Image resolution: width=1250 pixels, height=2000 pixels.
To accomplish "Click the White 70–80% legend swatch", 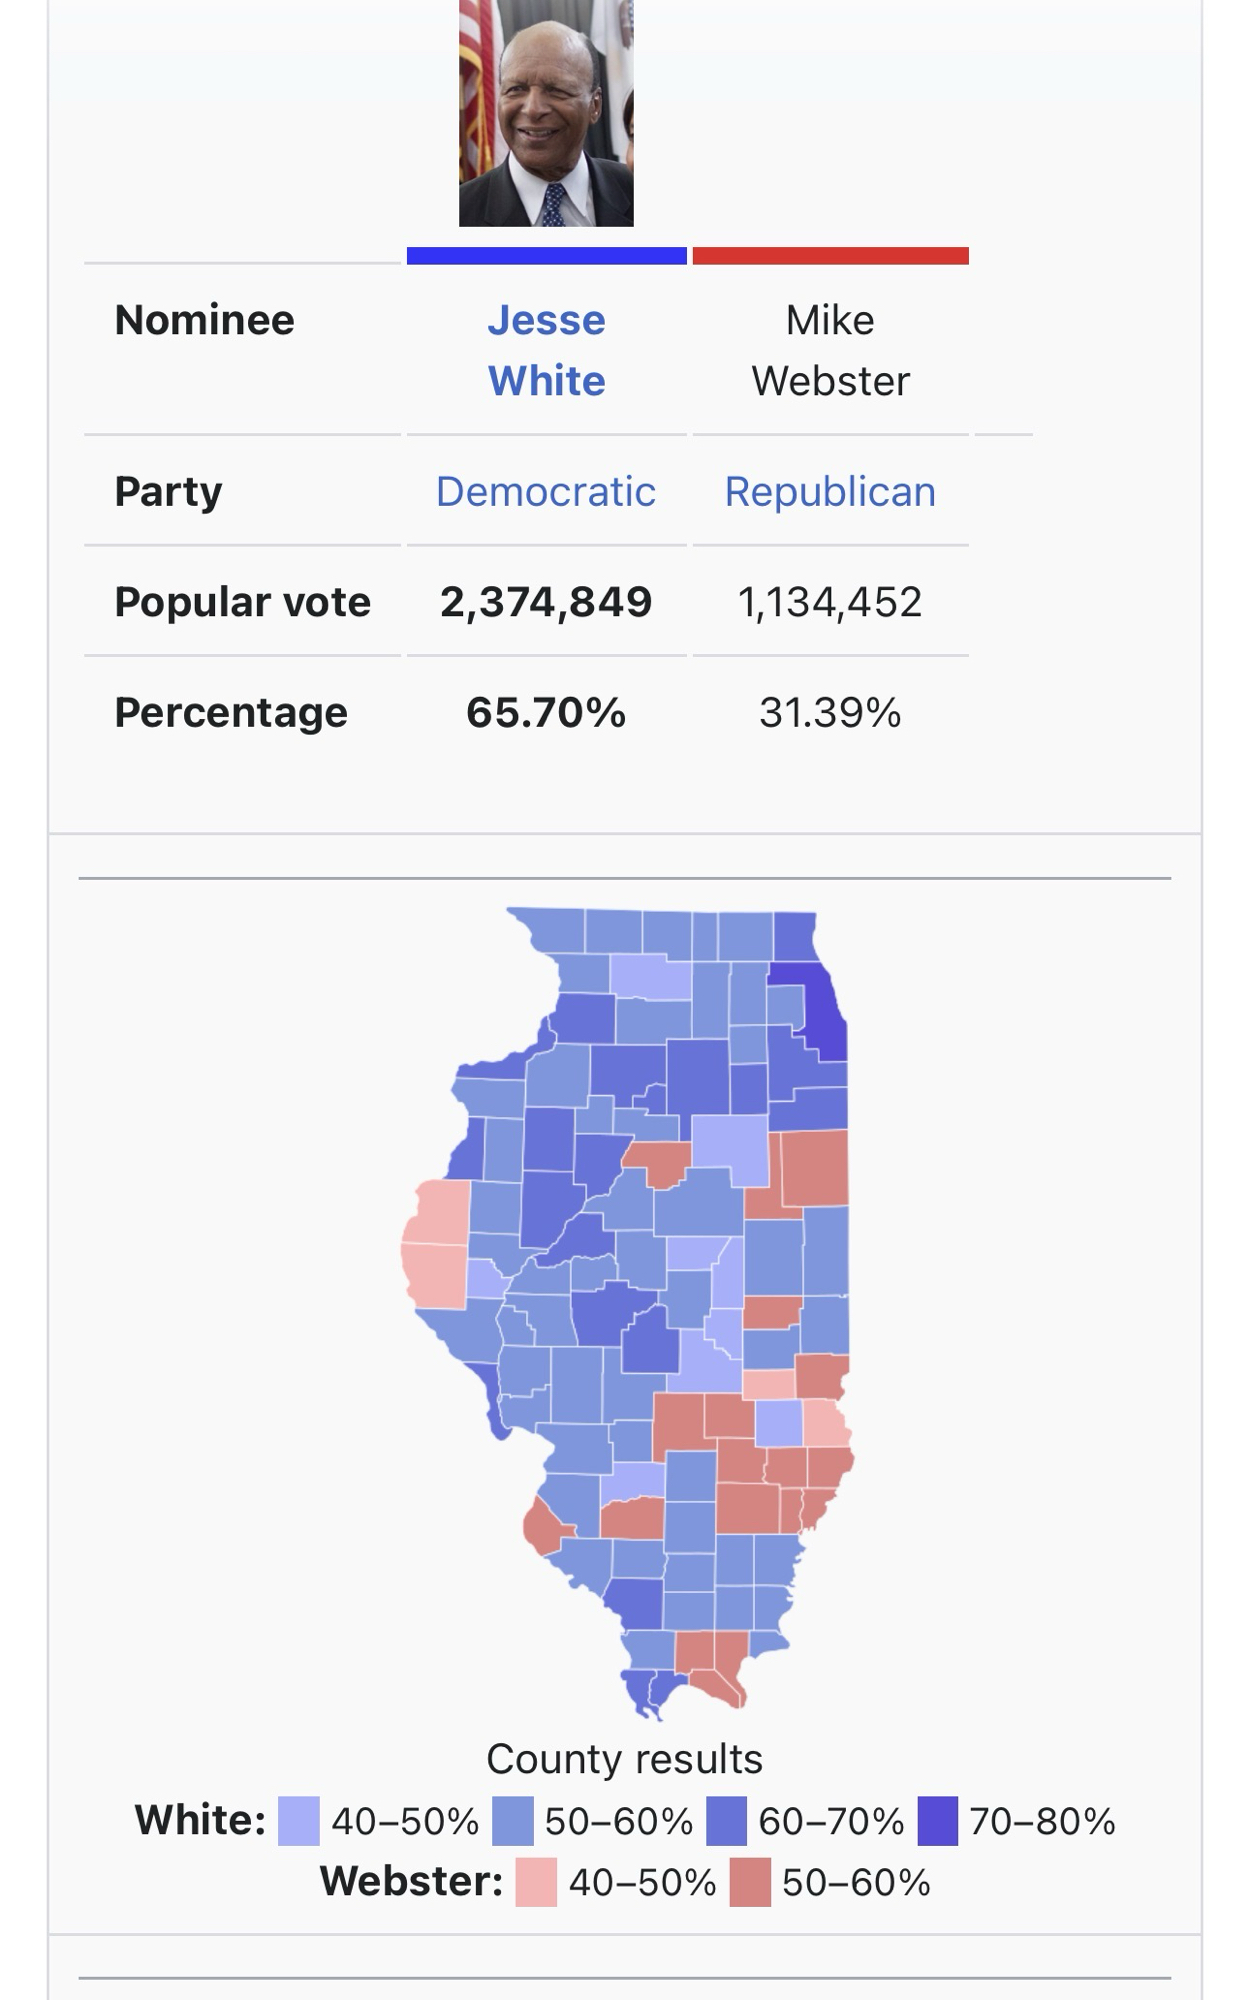I will (x=937, y=1821).
